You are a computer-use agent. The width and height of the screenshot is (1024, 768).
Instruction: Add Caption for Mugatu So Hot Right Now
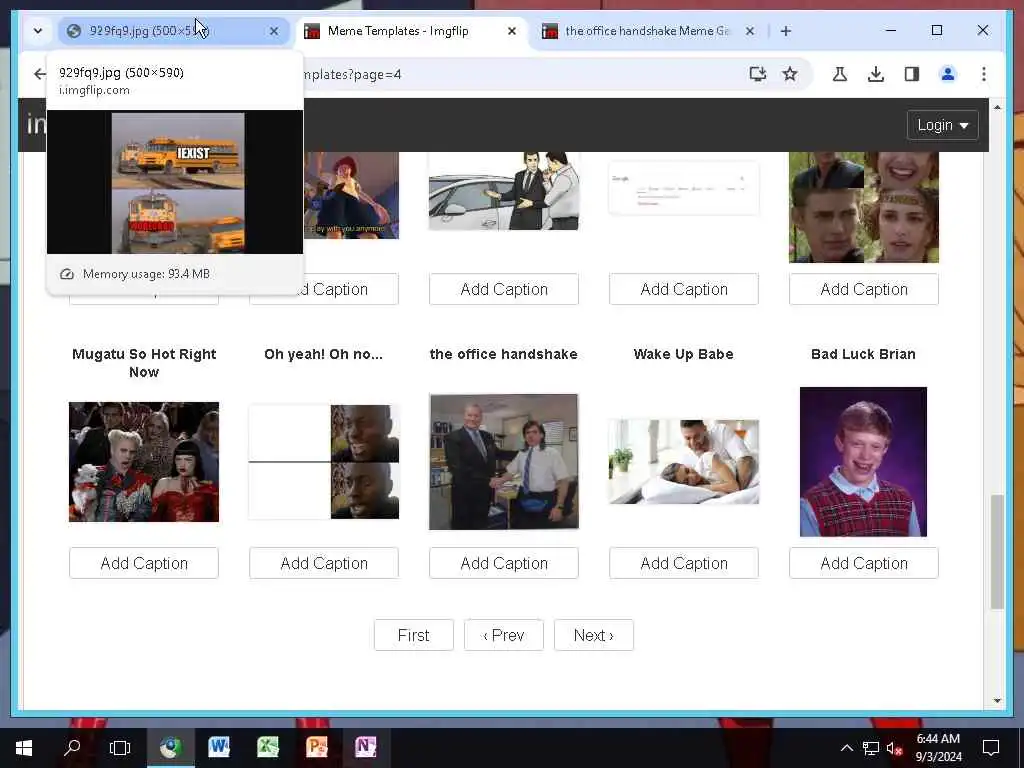(x=144, y=563)
